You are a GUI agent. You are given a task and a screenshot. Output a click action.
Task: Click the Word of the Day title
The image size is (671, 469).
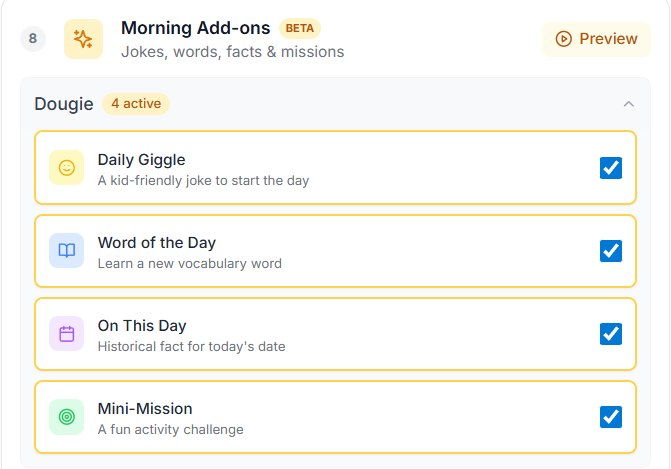(156, 243)
